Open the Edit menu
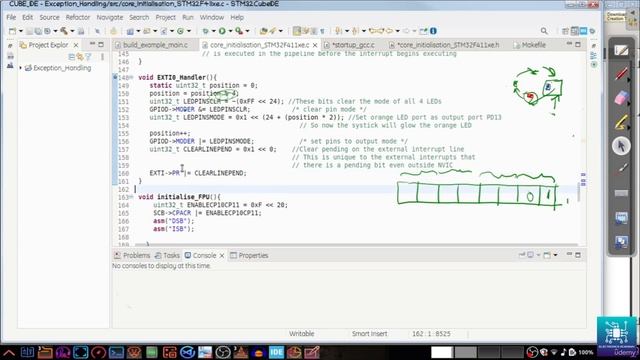 coord(27,18)
